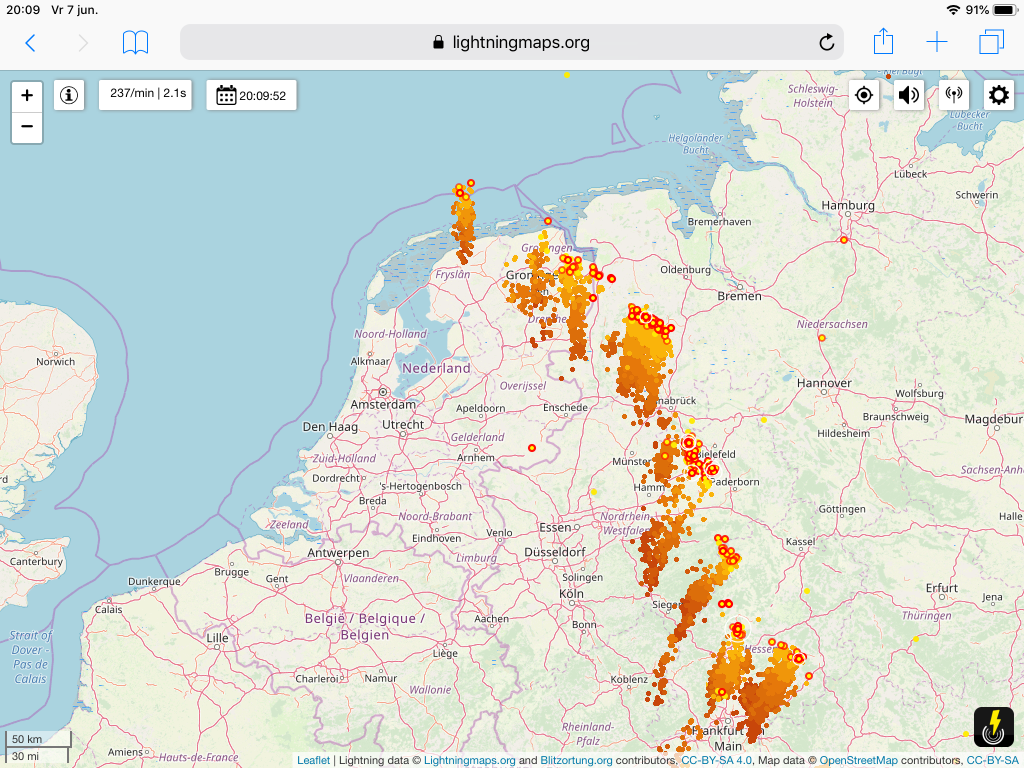Screen dimensions: 1024x768
Task: Add a new Safari tab
Action: (x=936, y=42)
